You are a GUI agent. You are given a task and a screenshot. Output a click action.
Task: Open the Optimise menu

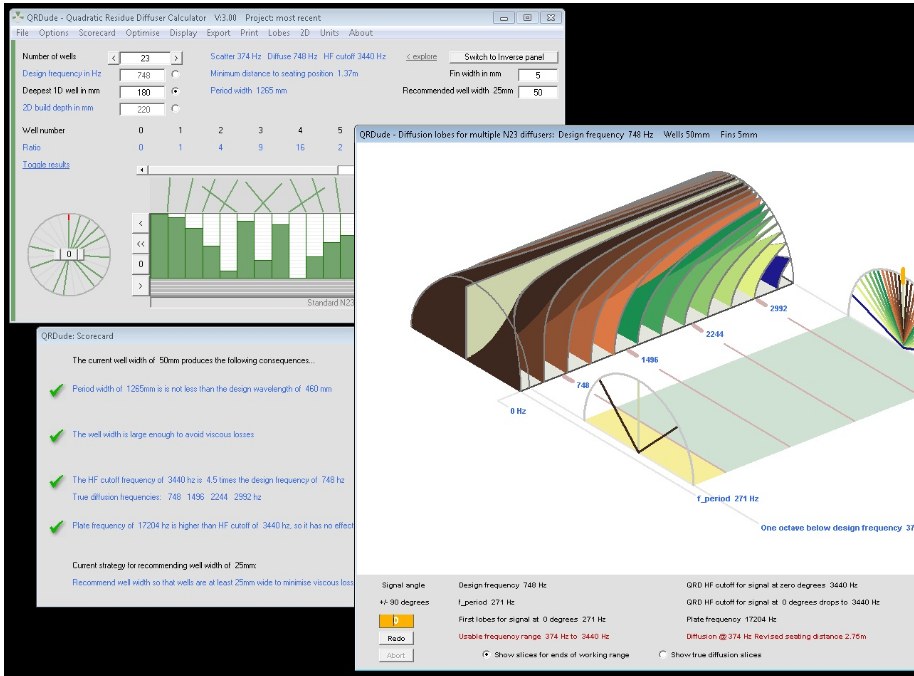click(142, 33)
